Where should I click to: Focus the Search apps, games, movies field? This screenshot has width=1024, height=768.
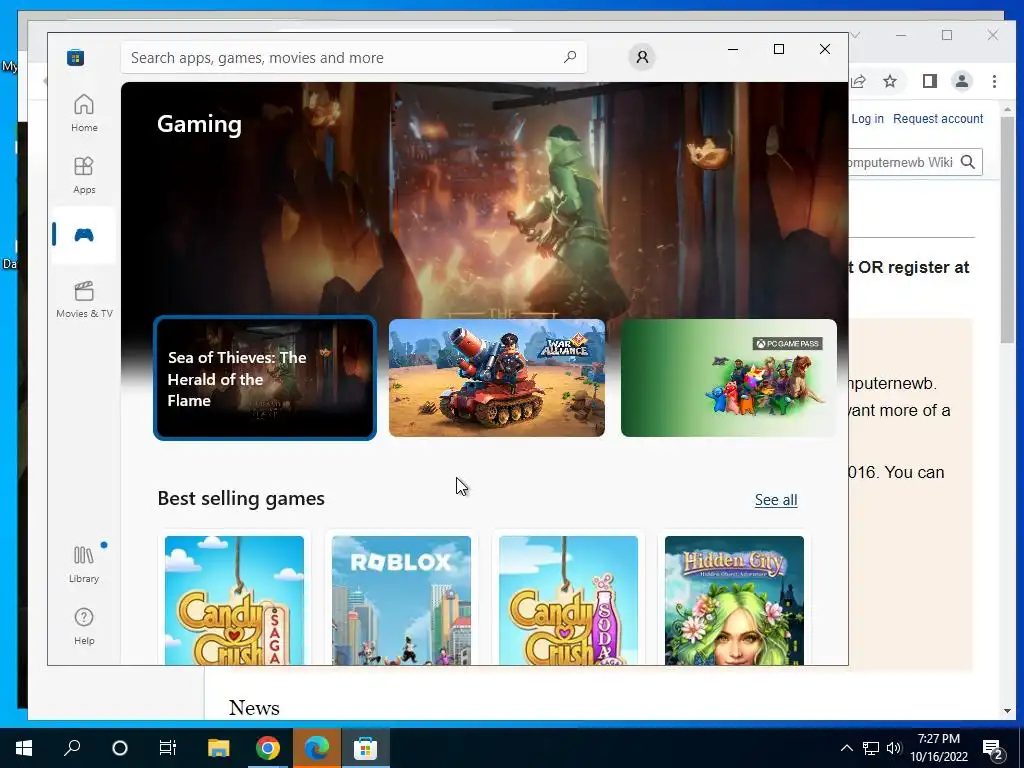(353, 57)
